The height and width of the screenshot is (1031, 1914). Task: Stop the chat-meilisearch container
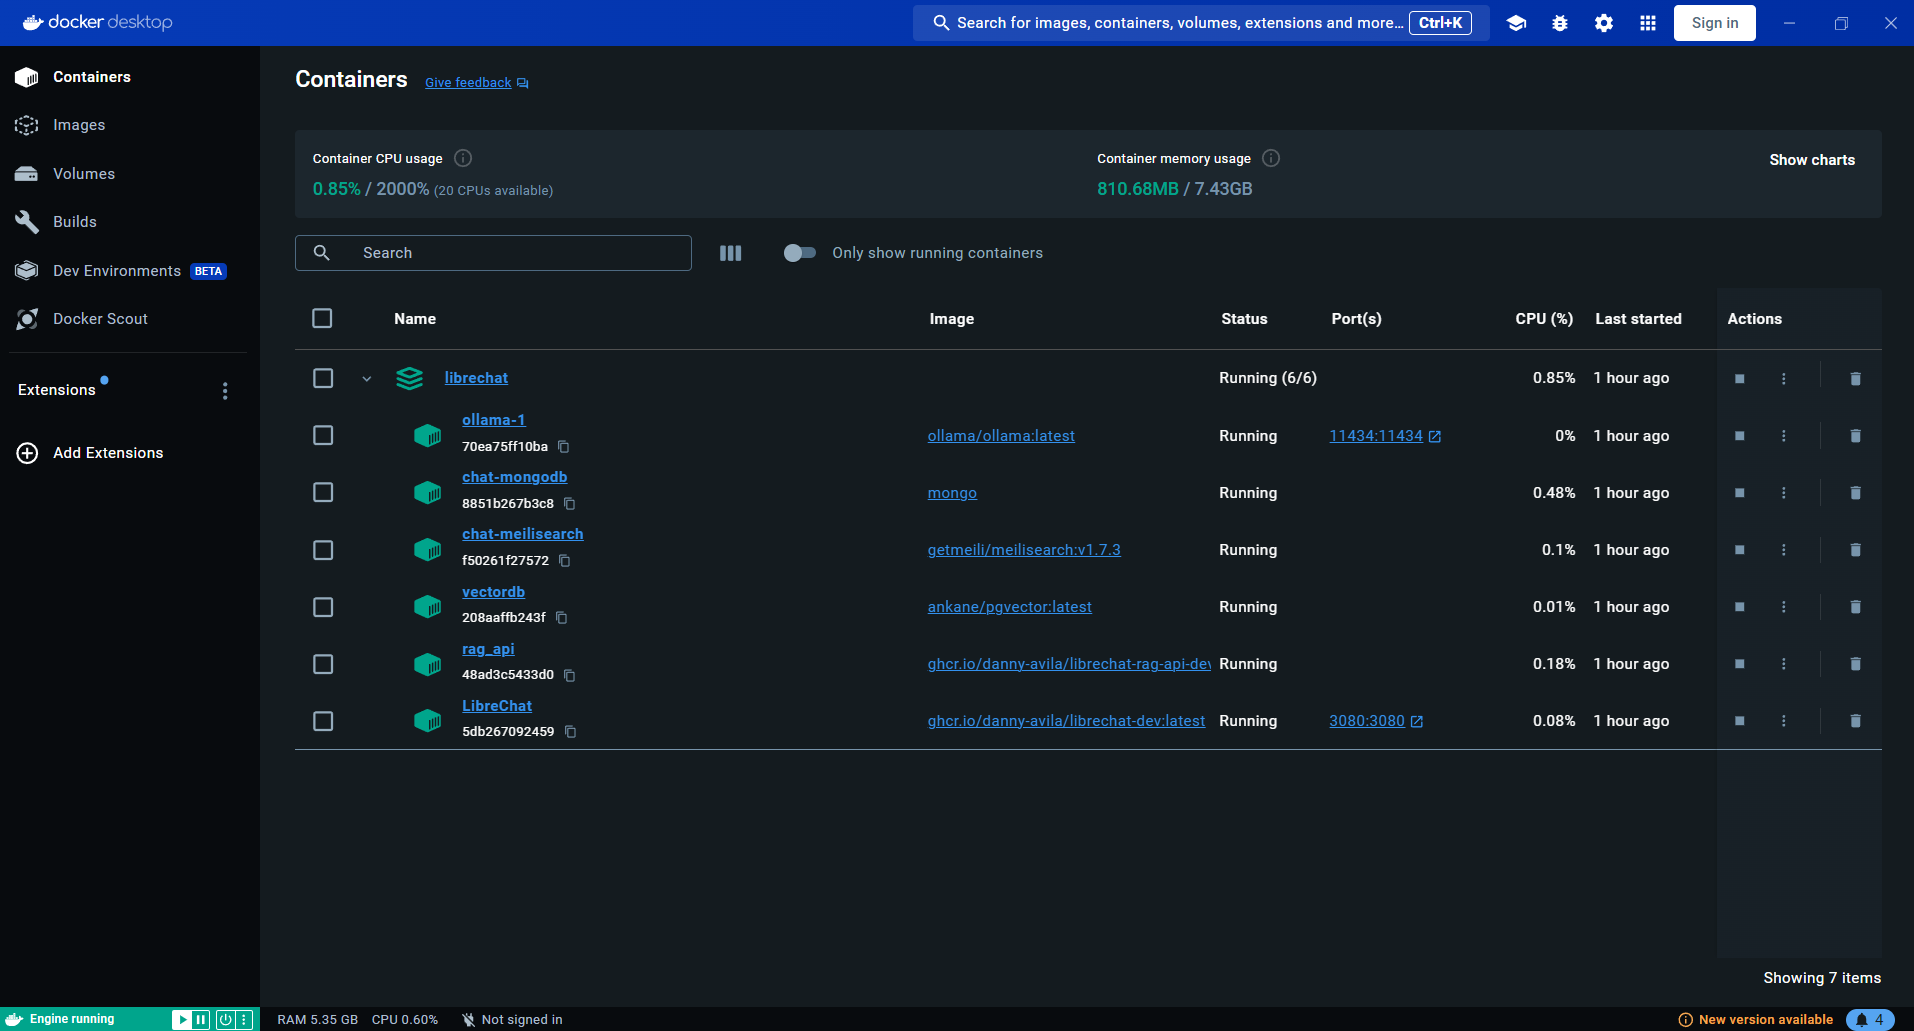[x=1740, y=550]
